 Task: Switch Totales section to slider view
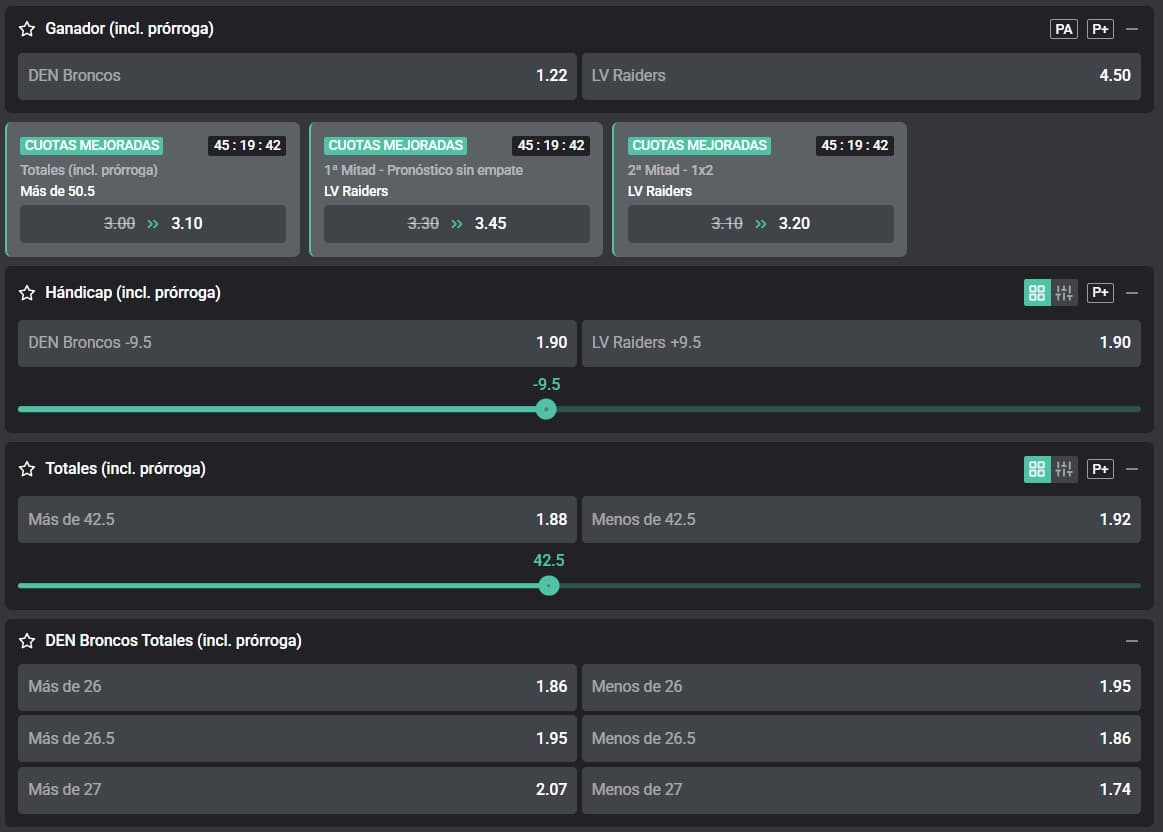1064,469
